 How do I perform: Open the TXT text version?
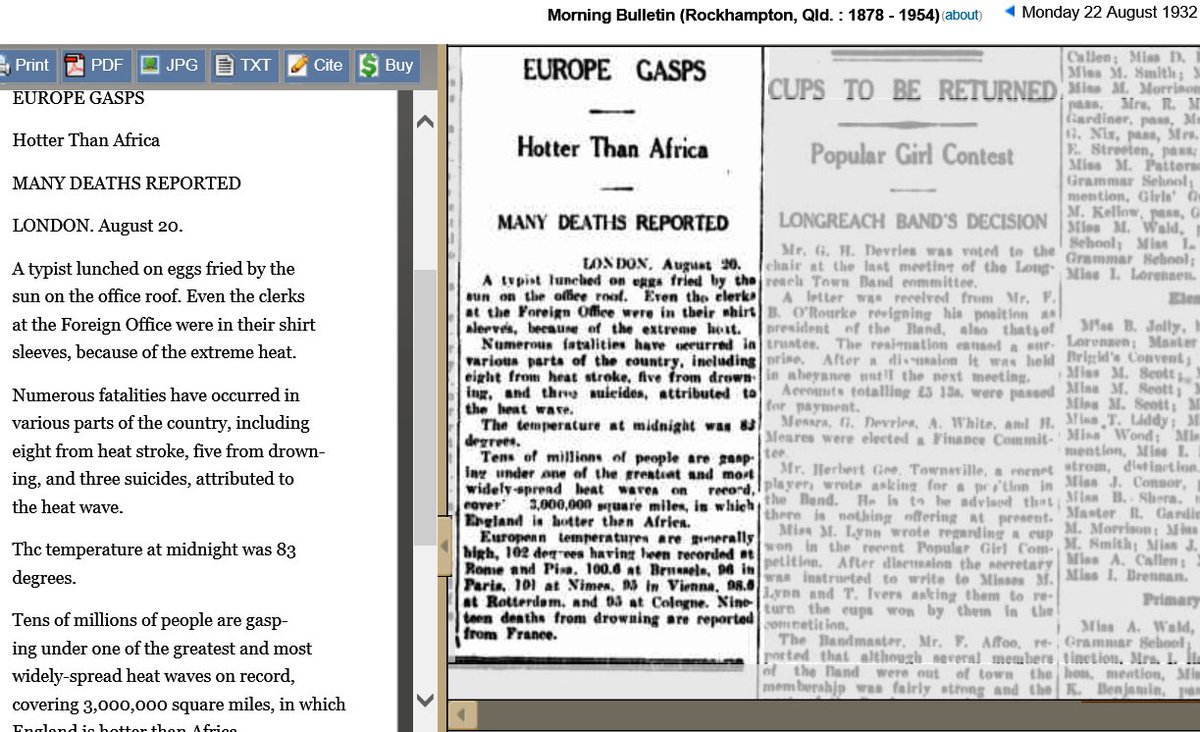(x=244, y=66)
